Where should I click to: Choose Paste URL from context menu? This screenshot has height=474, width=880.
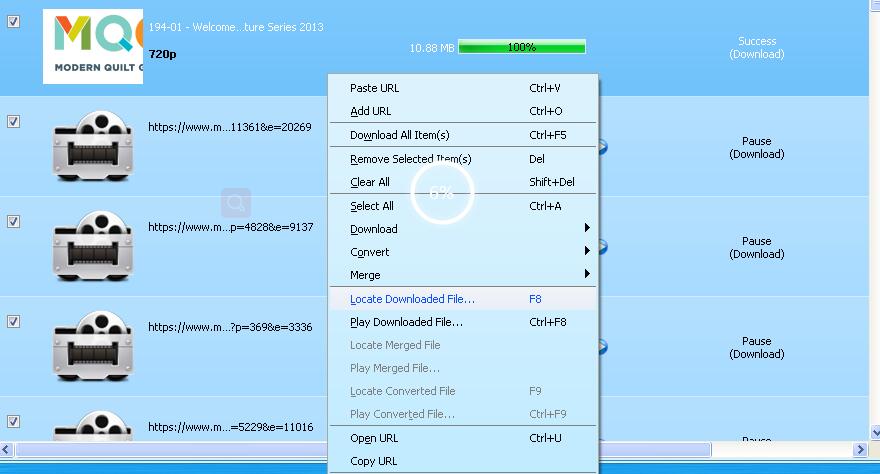click(x=463, y=88)
